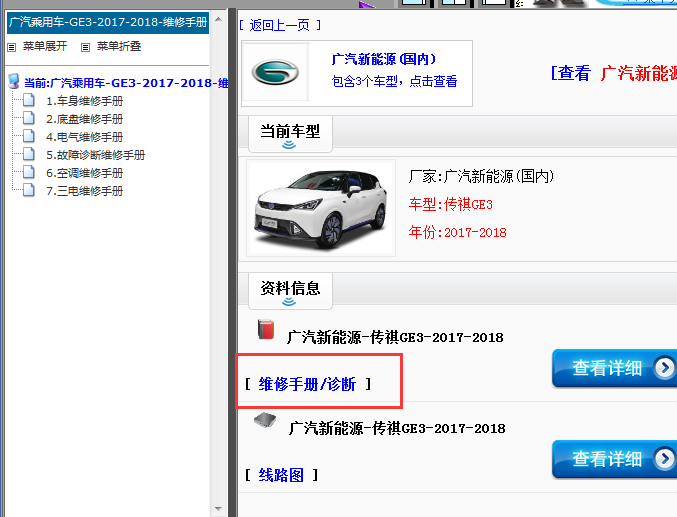Select the 当前车型 tab header
The height and width of the screenshot is (517, 677).
click(x=290, y=134)
